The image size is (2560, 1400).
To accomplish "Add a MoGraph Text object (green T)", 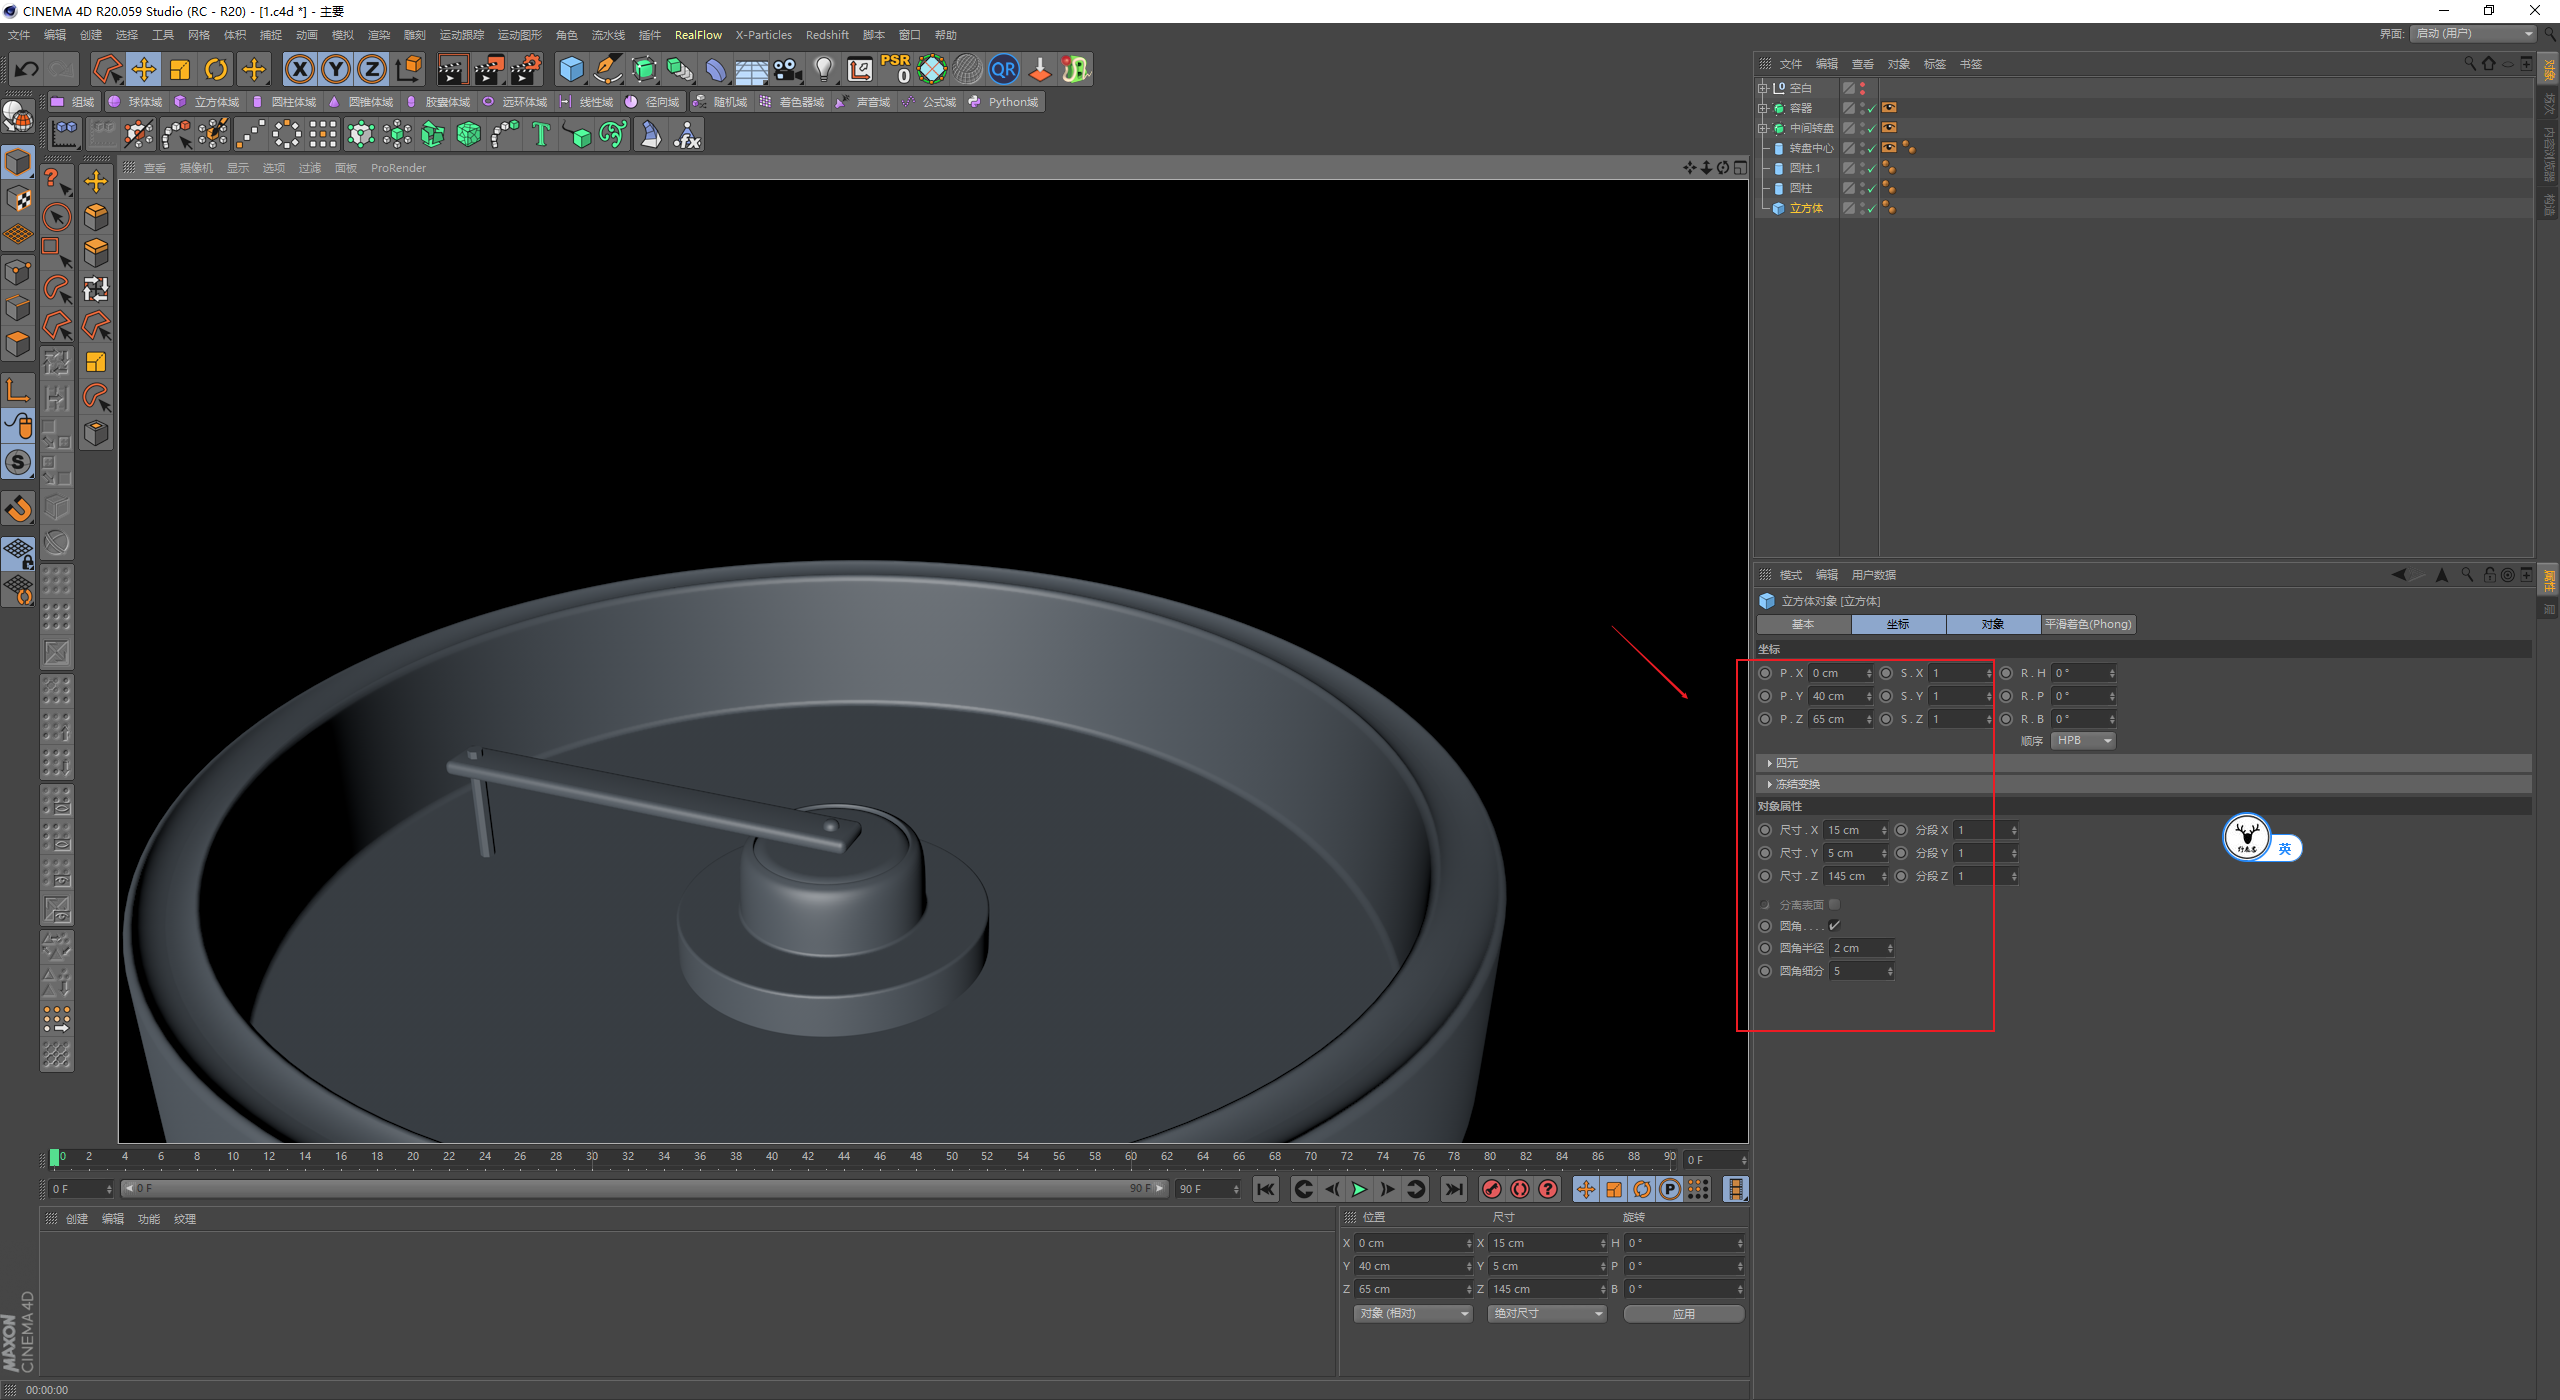I will coord(541,134).
